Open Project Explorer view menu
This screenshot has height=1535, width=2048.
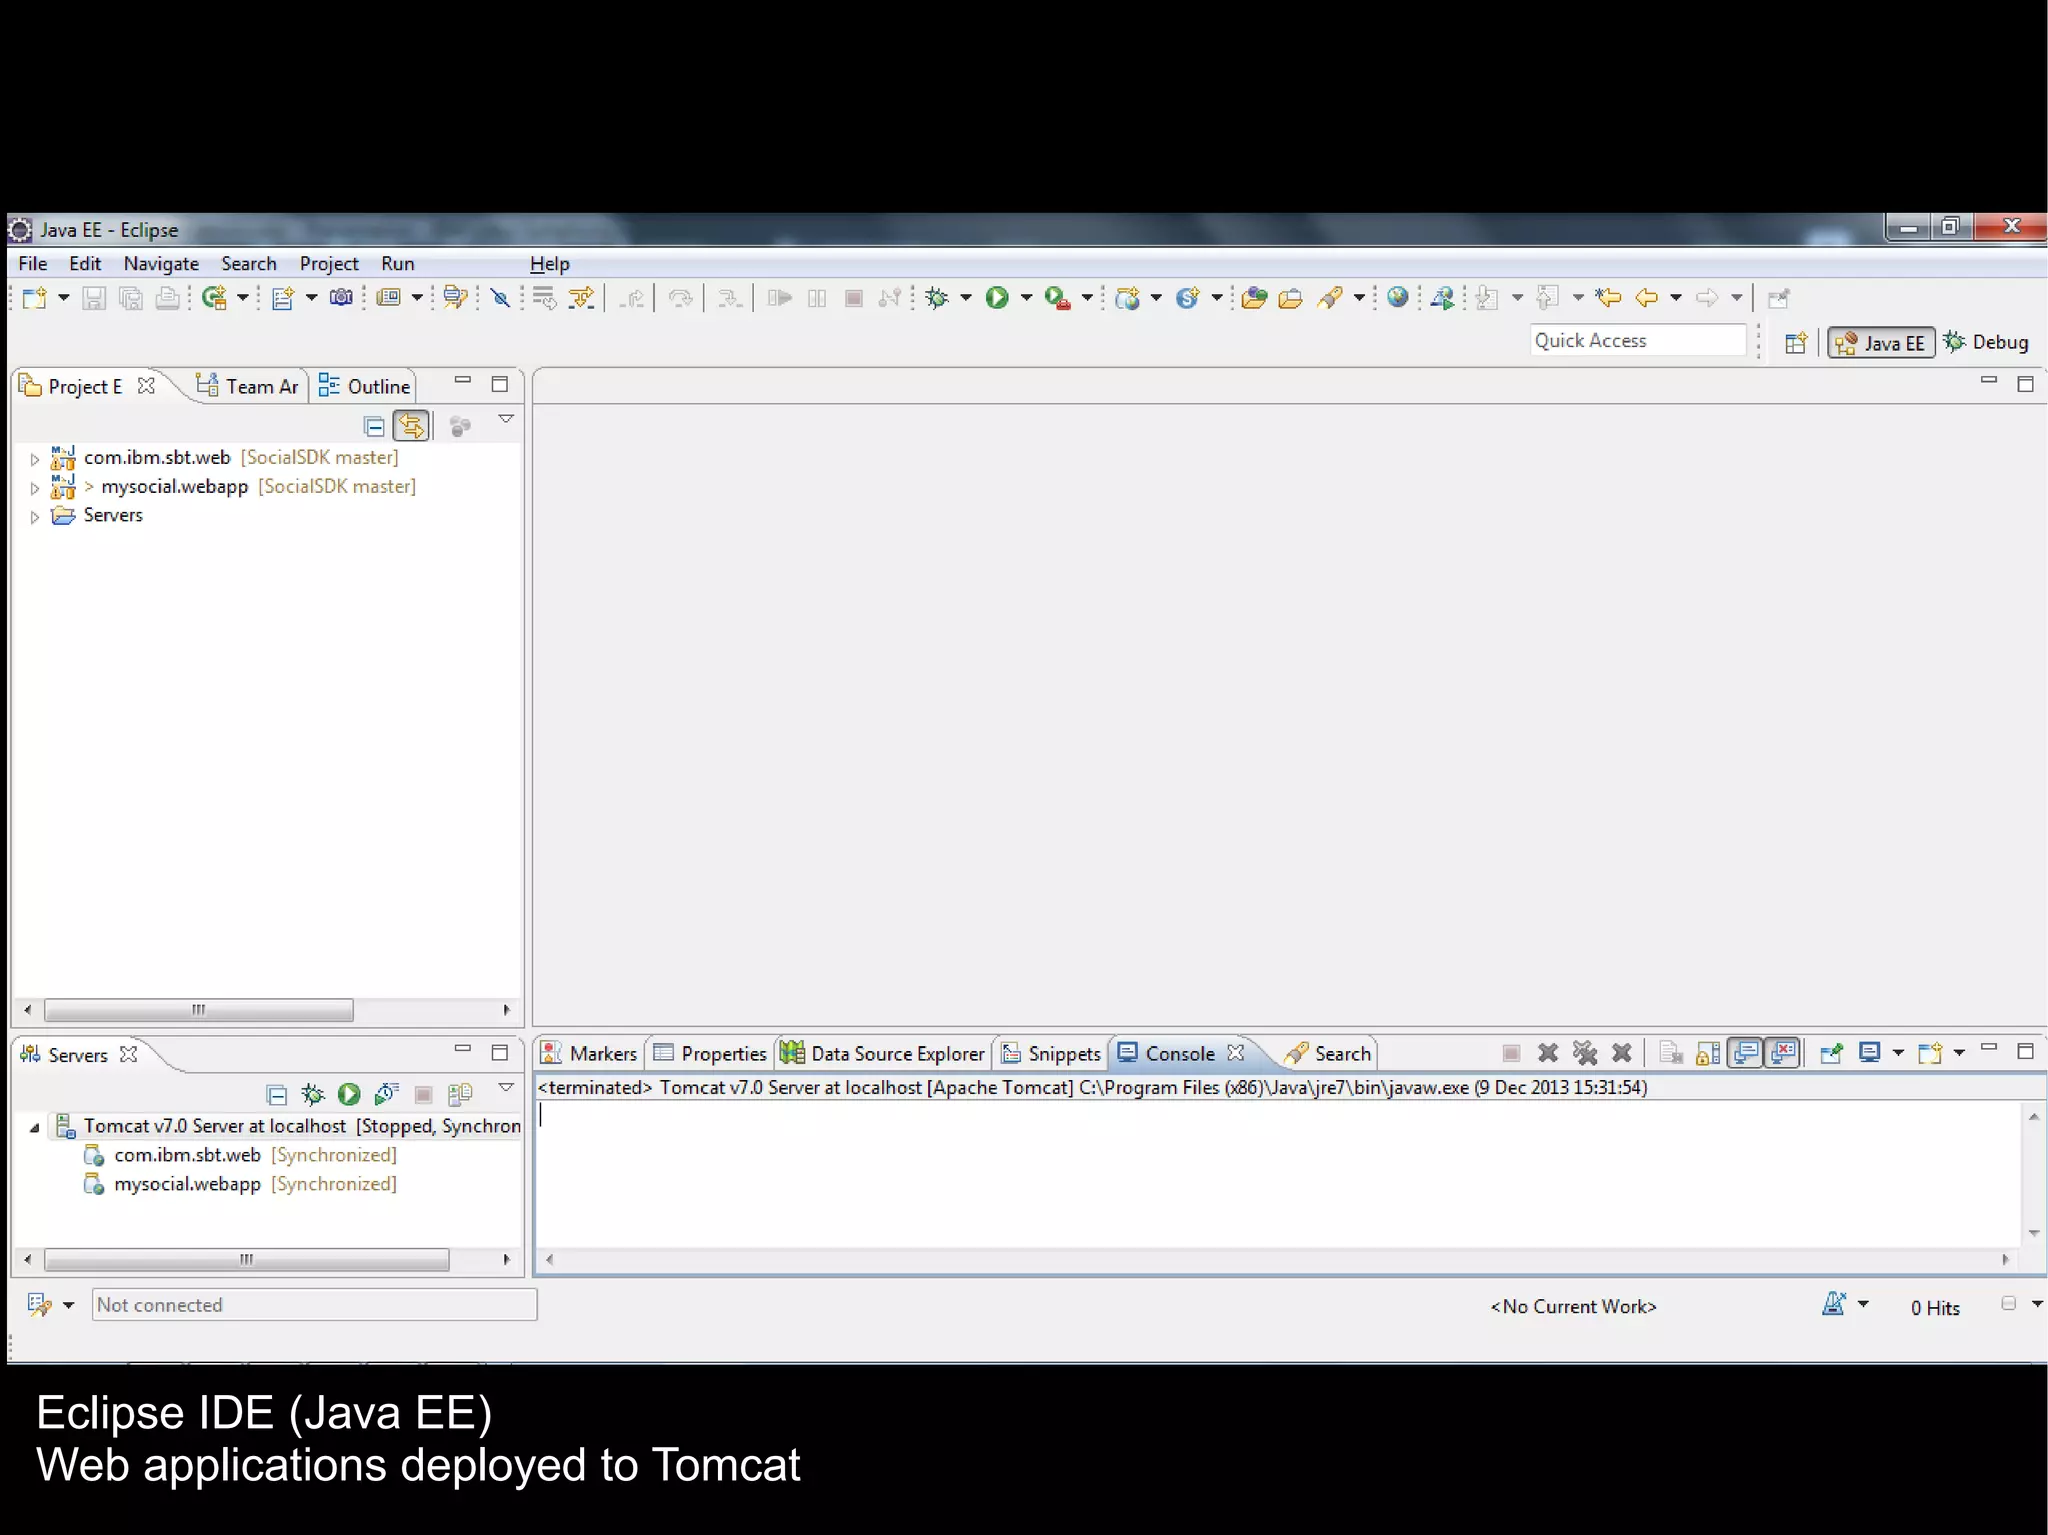pyautogui.click(x=506, y=421)
